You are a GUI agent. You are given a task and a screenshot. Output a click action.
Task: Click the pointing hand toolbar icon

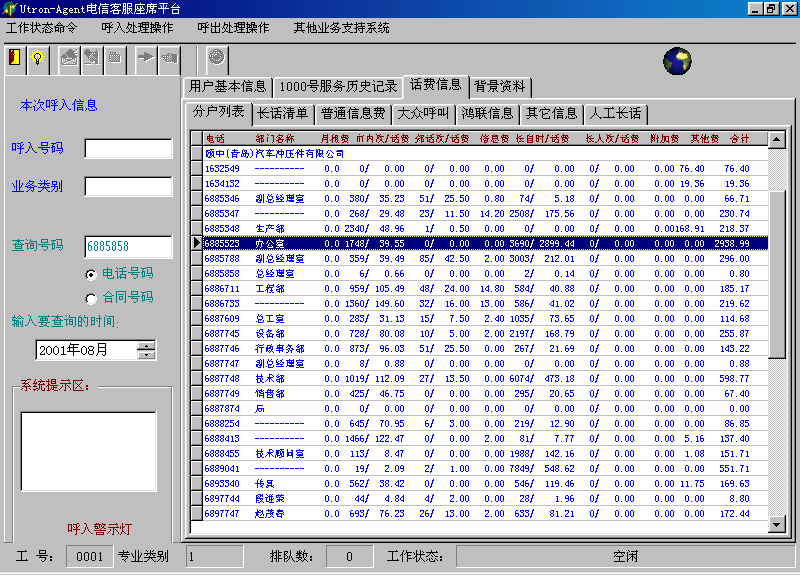click(x=169, y=57)
